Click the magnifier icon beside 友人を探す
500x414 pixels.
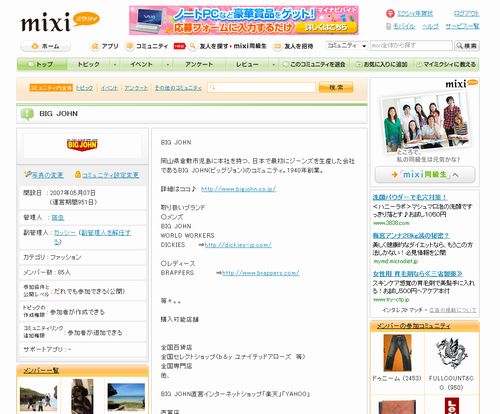click(x=193, y=46)
